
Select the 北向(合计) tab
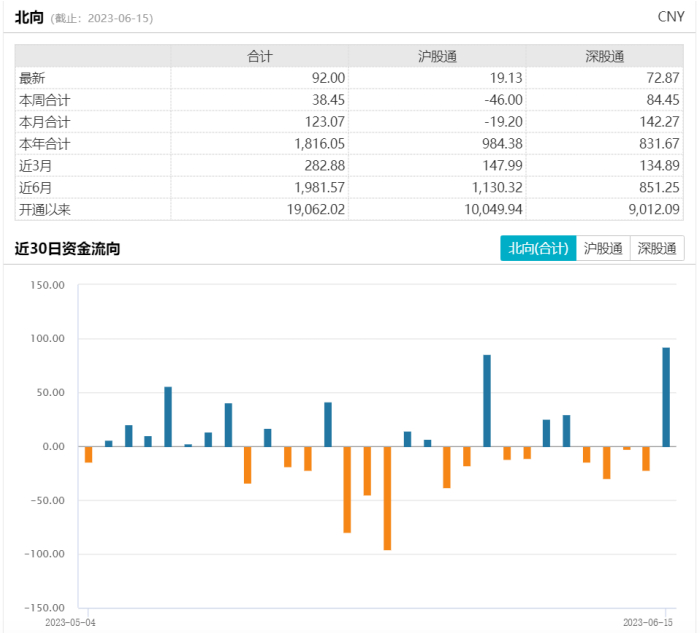pos(538,248)
